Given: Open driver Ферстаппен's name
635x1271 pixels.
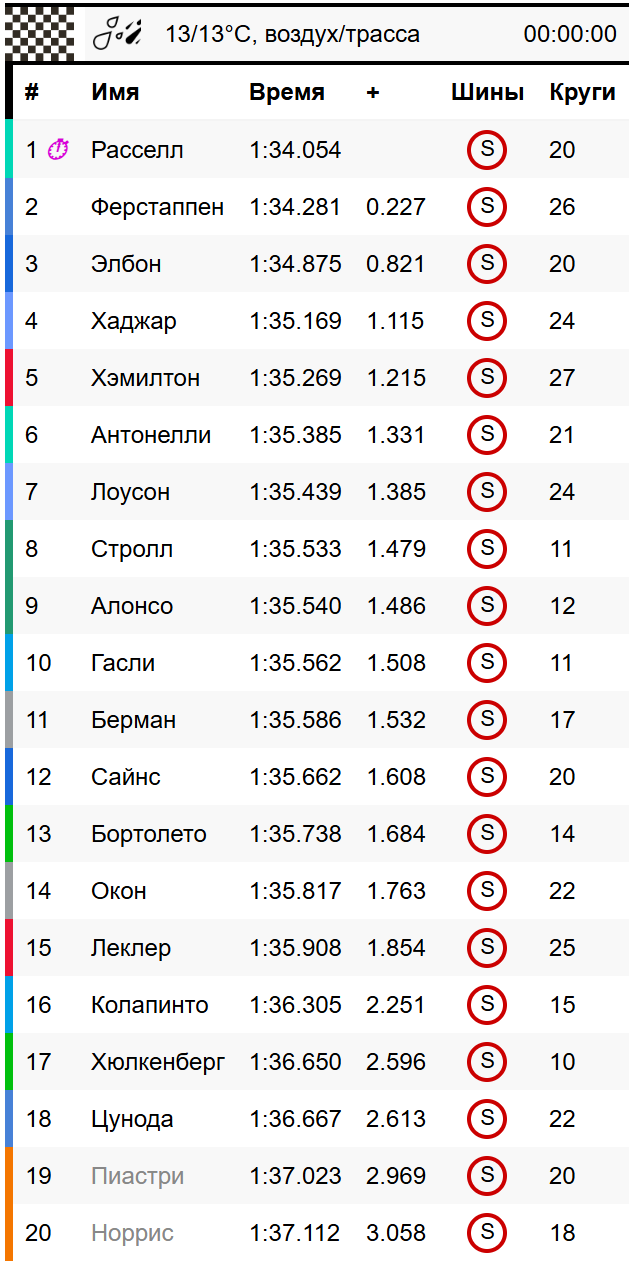Looking at the screenshot, I should point(157,207).
